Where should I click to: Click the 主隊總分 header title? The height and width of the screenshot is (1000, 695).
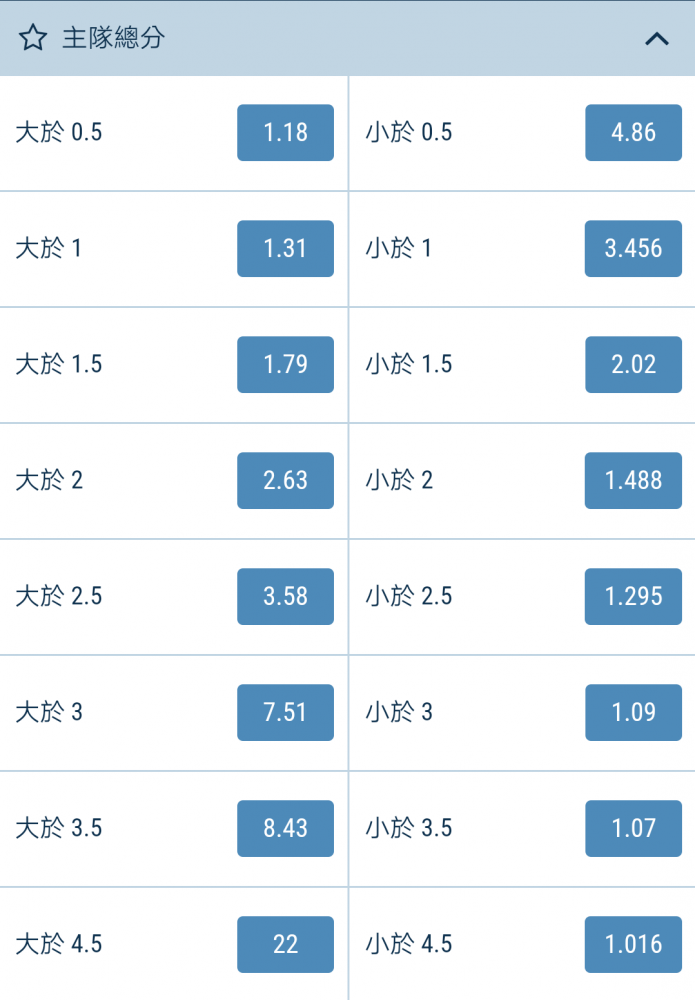113,38
